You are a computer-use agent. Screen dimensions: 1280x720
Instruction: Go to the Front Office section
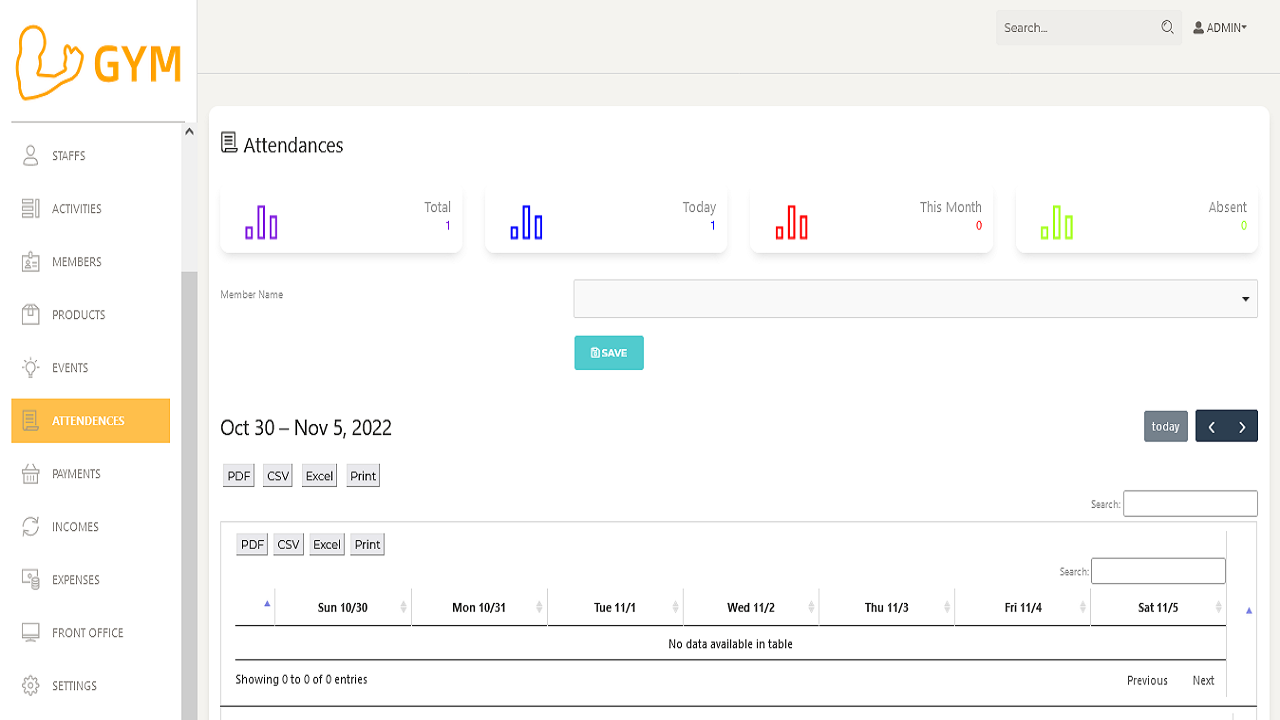coord(86,632)
